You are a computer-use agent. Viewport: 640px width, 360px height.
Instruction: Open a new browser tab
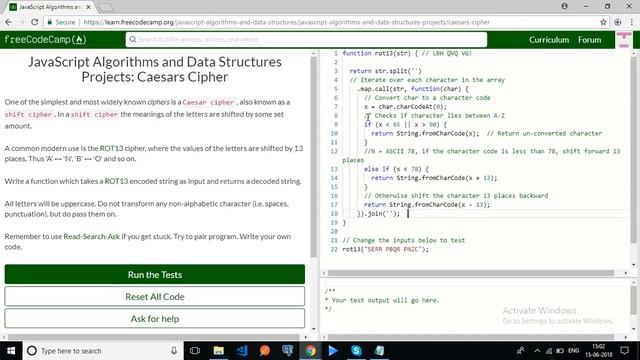(x=106, y=7)
